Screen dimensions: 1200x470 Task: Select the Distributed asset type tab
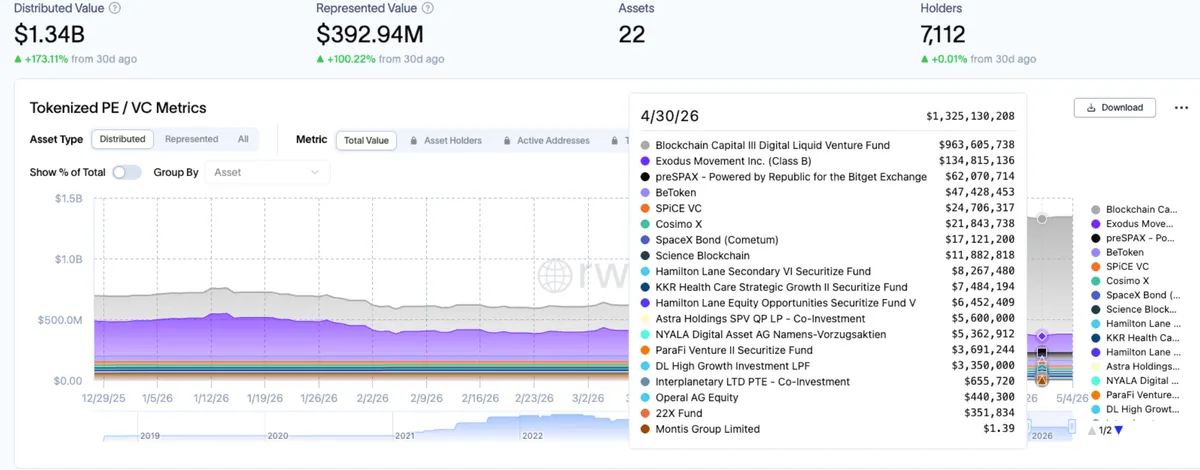(x=122, y=139)
